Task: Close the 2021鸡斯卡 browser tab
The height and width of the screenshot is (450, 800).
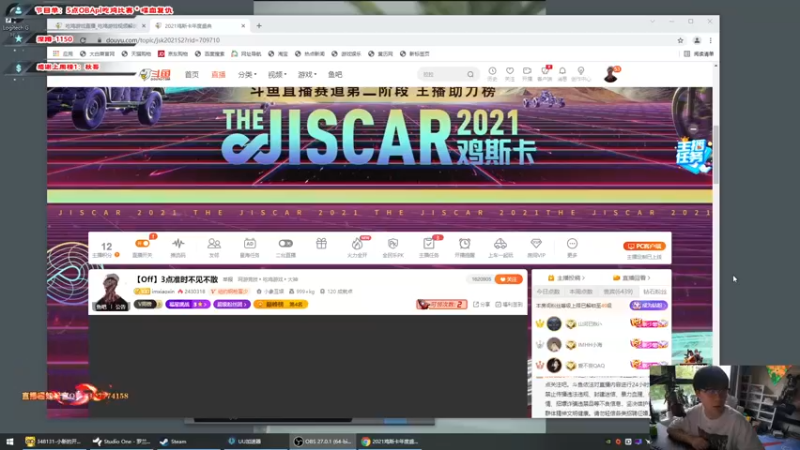Action: (243, 26)
